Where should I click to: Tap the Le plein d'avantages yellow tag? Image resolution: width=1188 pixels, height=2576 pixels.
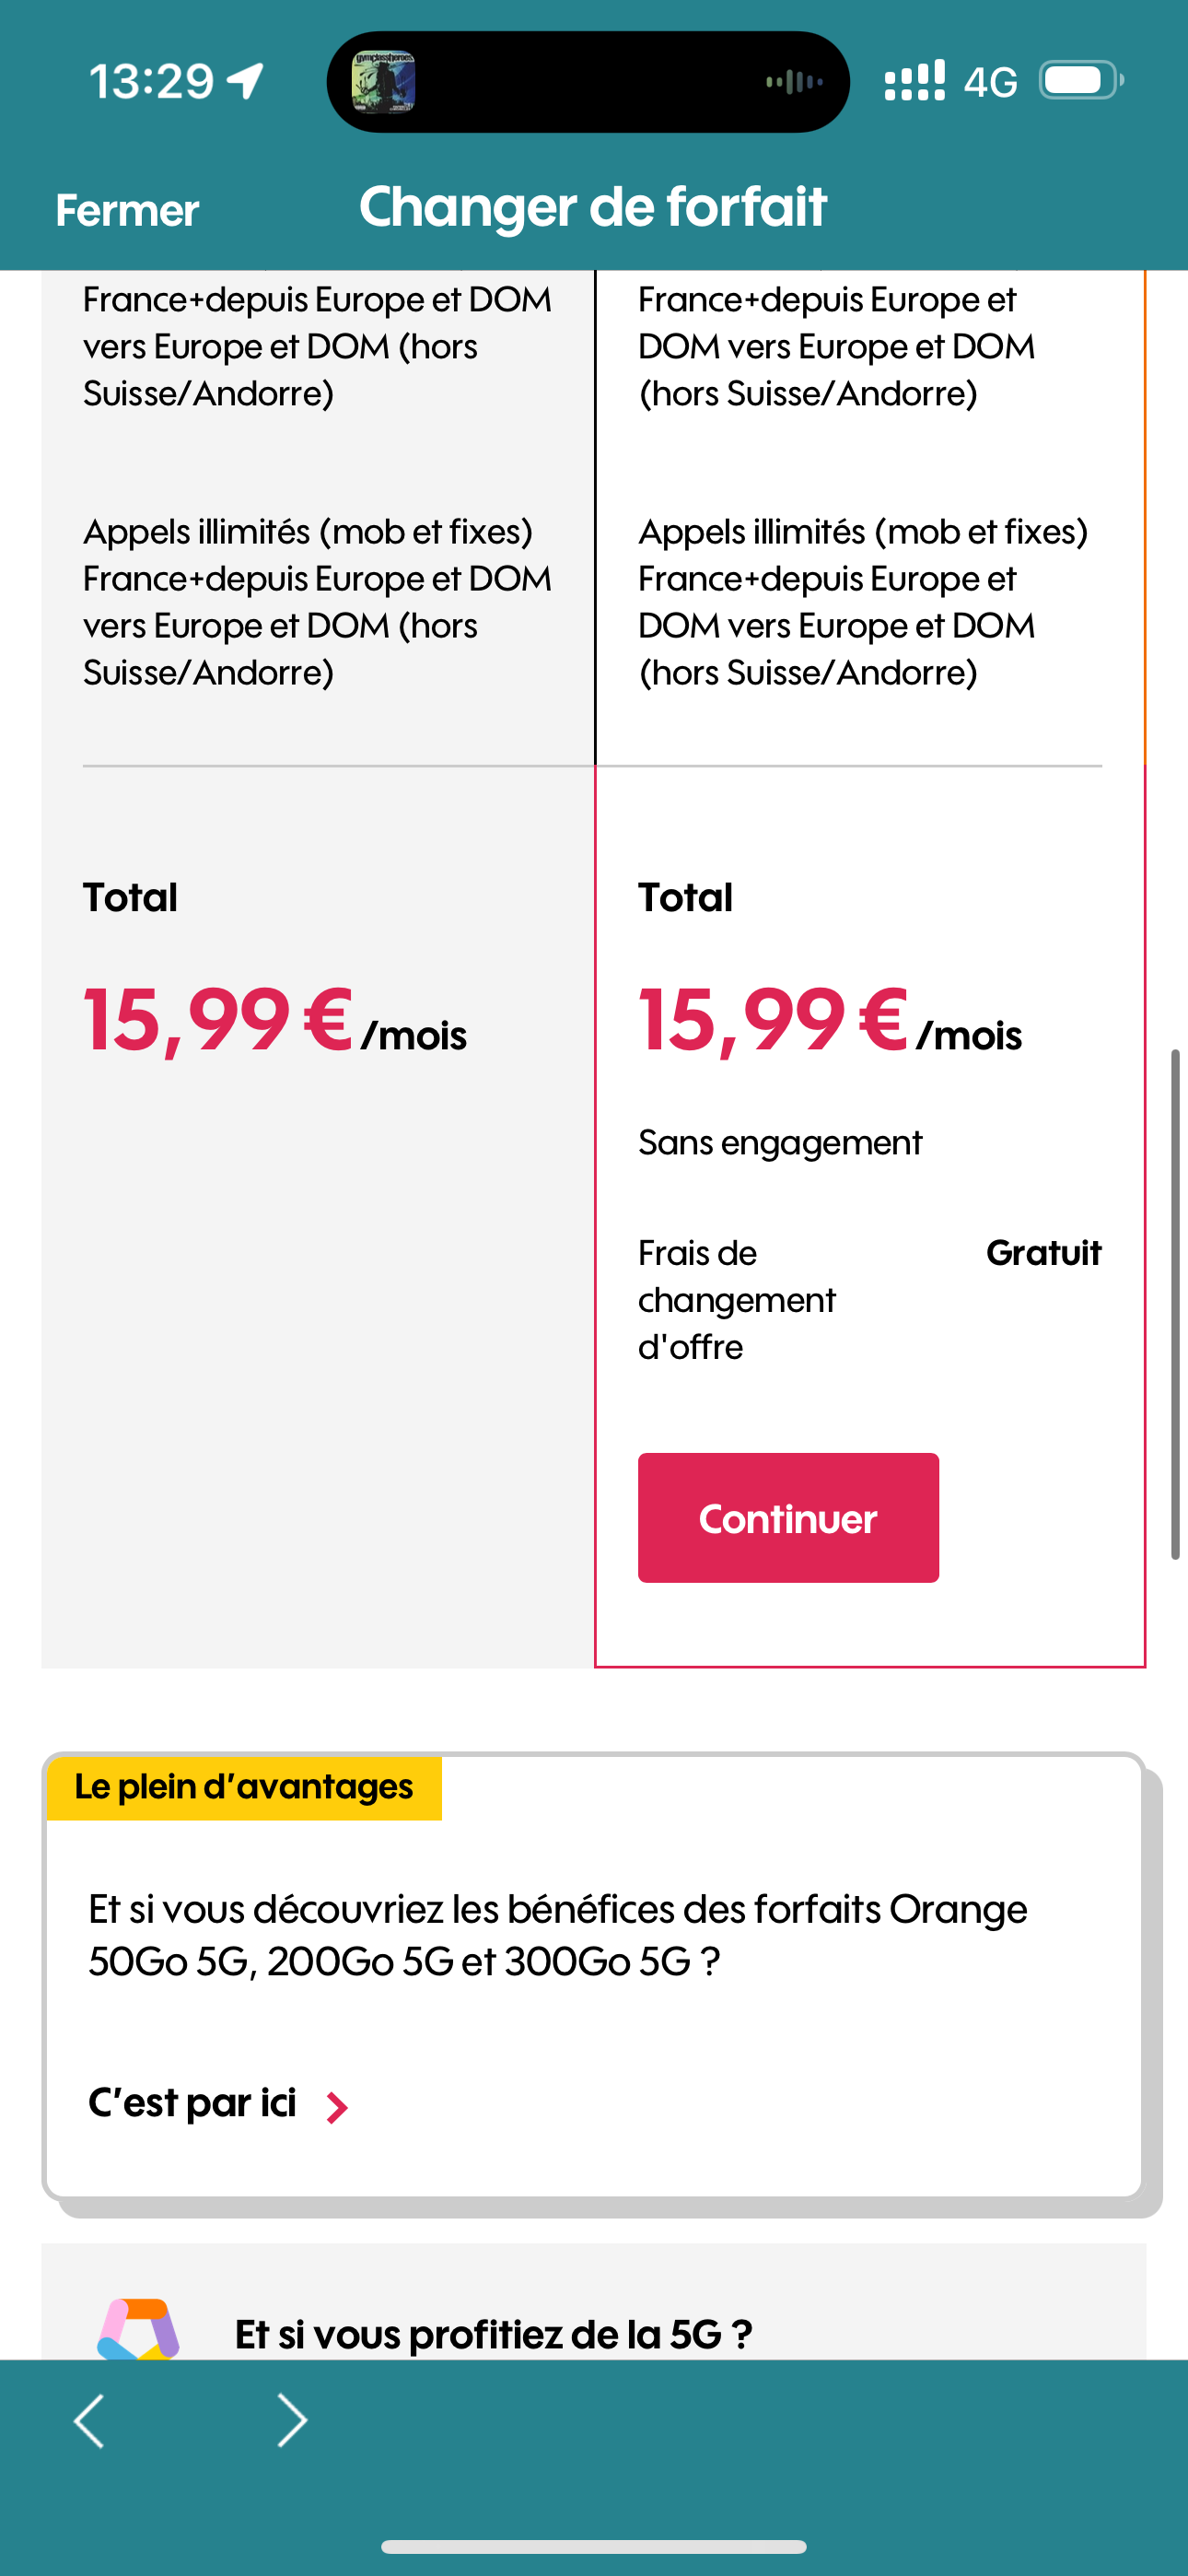(244, 1787)
